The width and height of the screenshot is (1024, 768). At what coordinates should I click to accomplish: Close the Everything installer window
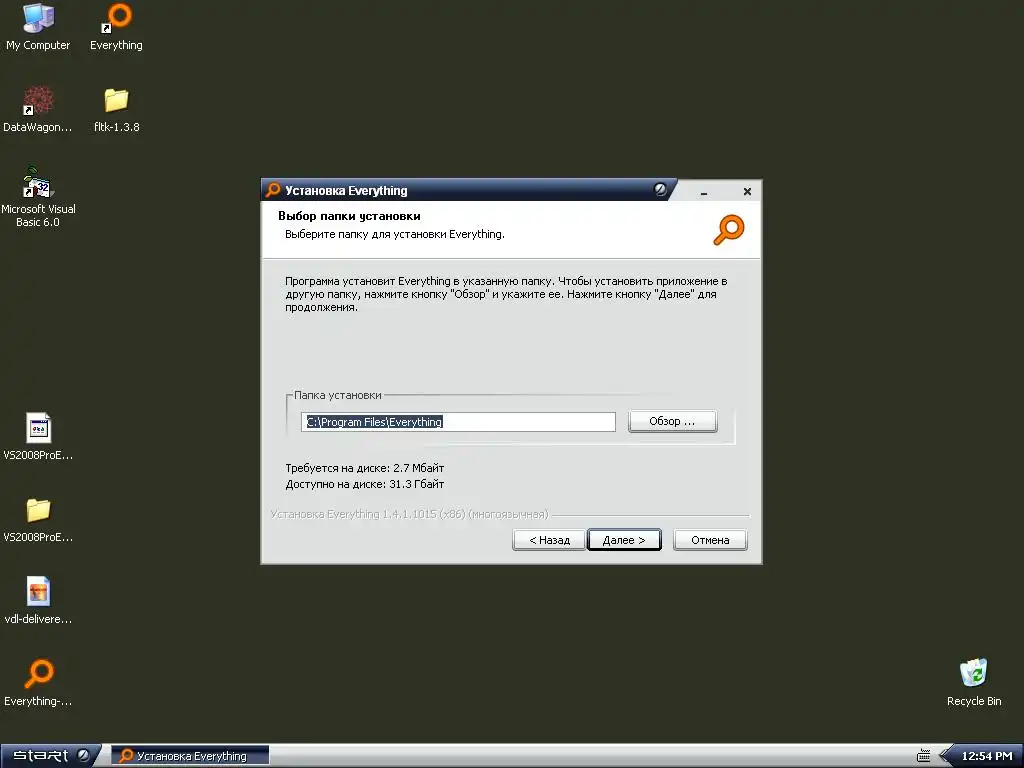tap(747, 191)
